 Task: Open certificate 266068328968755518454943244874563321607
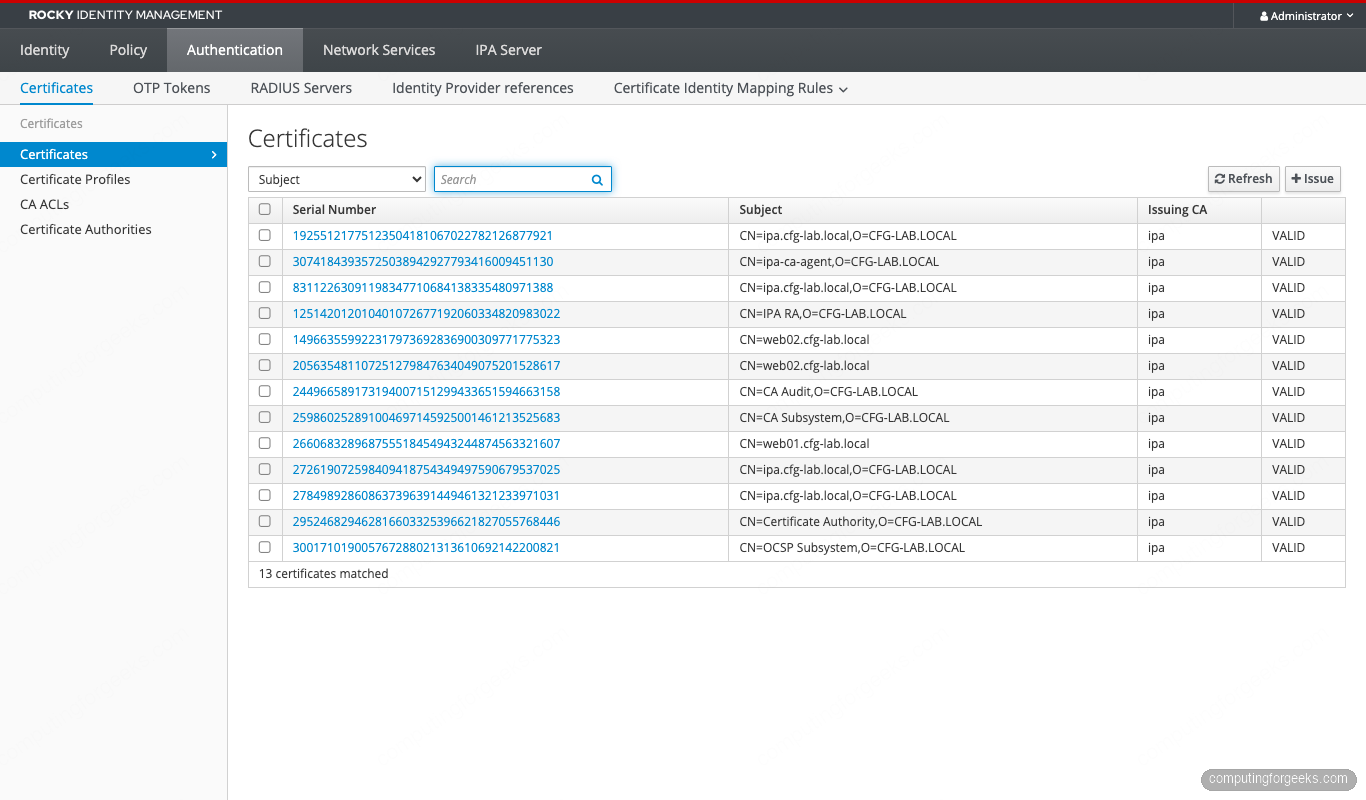click(426, 444)
